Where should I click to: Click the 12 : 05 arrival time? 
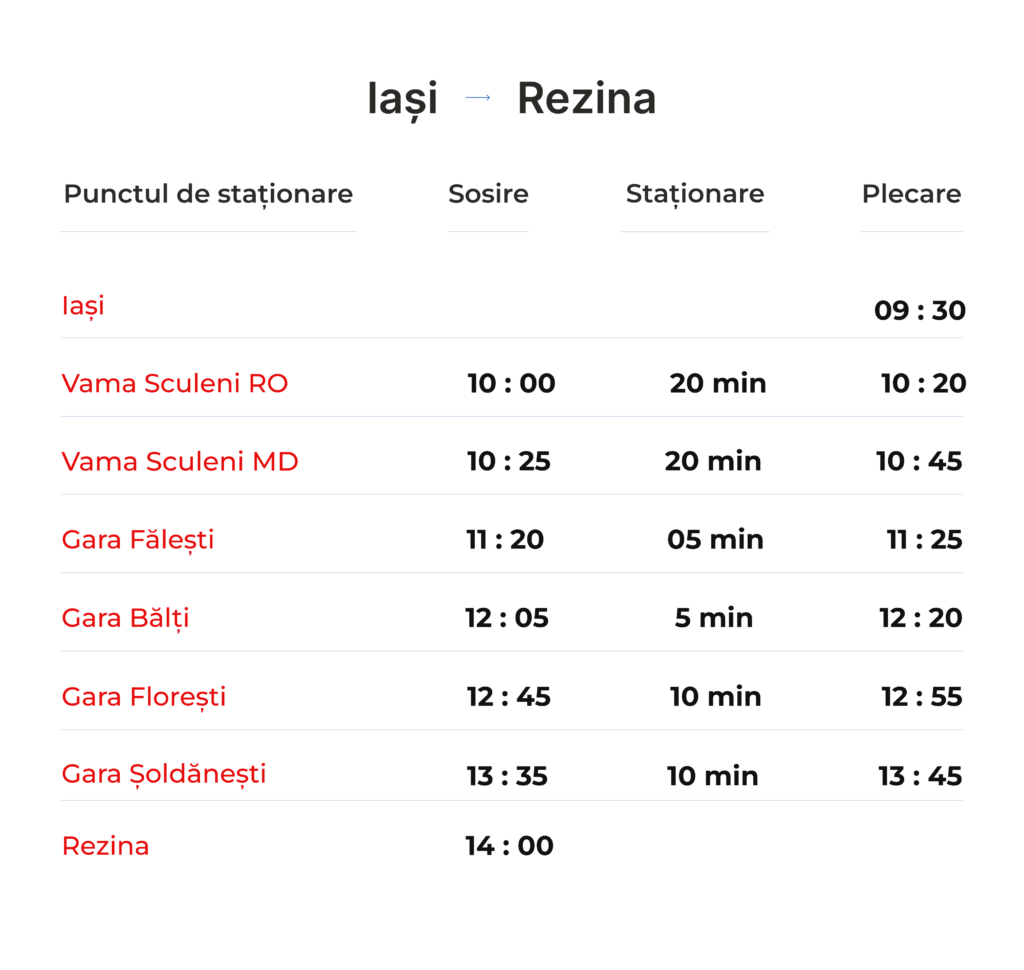point(507,618)
